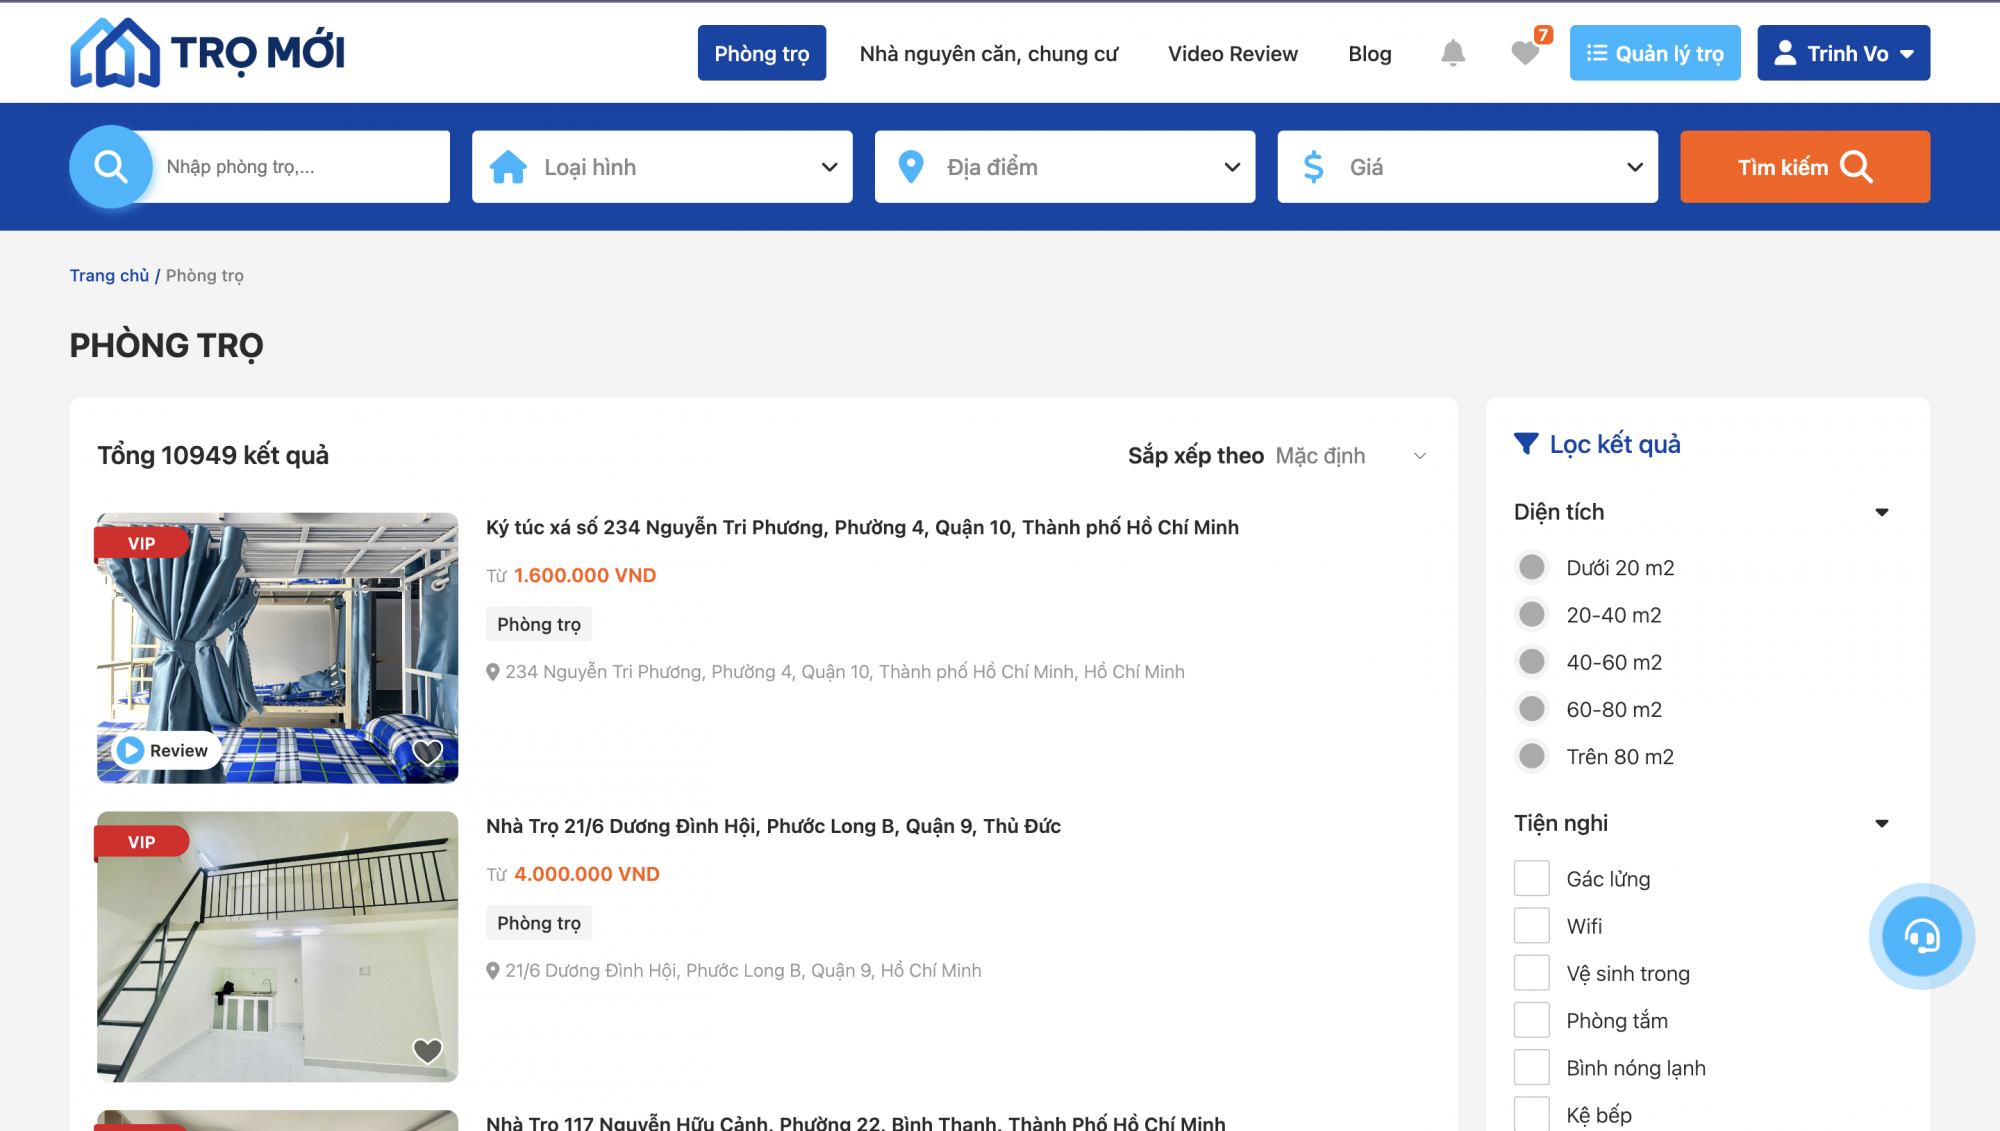The height and width of the screenshot is (1131, 2000).
Task: Open the Sắp xếp theo Mặc định dropdown
Action: 1352,456
